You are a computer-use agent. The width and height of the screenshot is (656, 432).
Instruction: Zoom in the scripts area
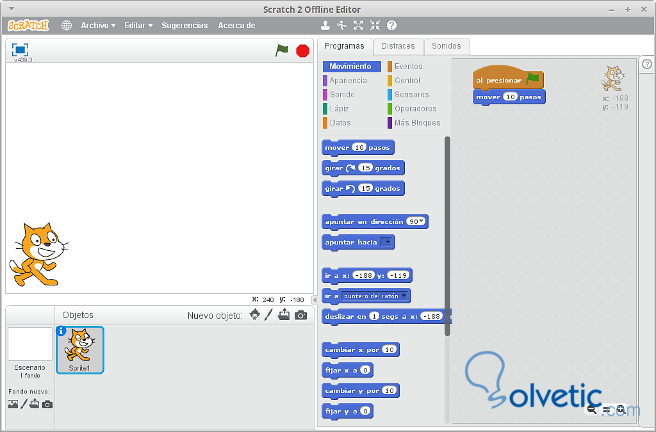pos(621,410)
